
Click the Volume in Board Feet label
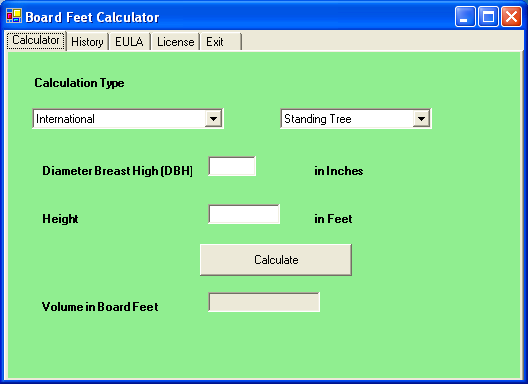click(x=100, y=307)
